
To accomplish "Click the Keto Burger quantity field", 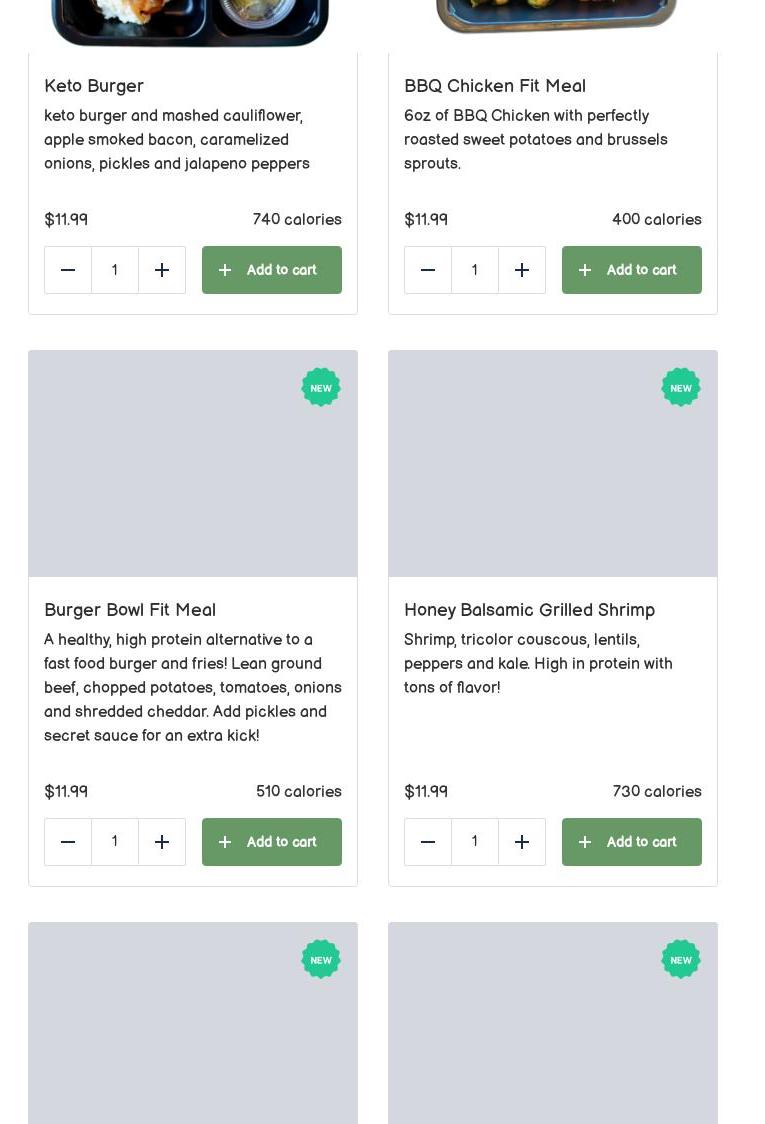I will pyautogui.click(x=115, y=270).
